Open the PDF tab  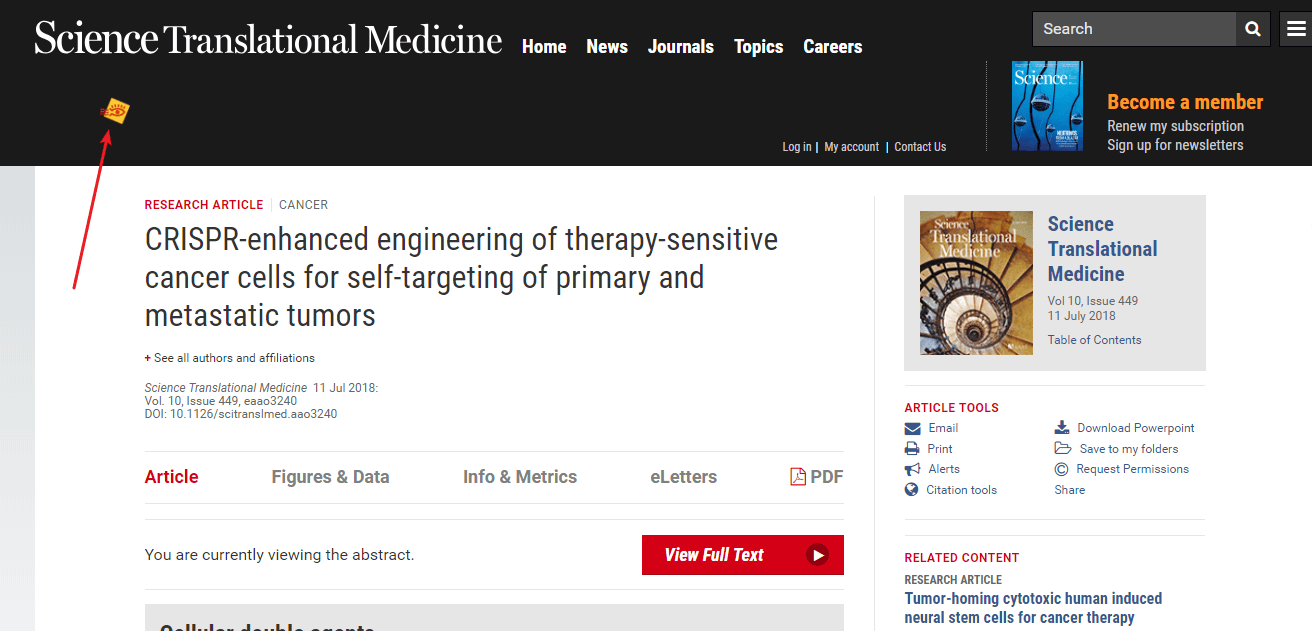(x=816, y=477)
